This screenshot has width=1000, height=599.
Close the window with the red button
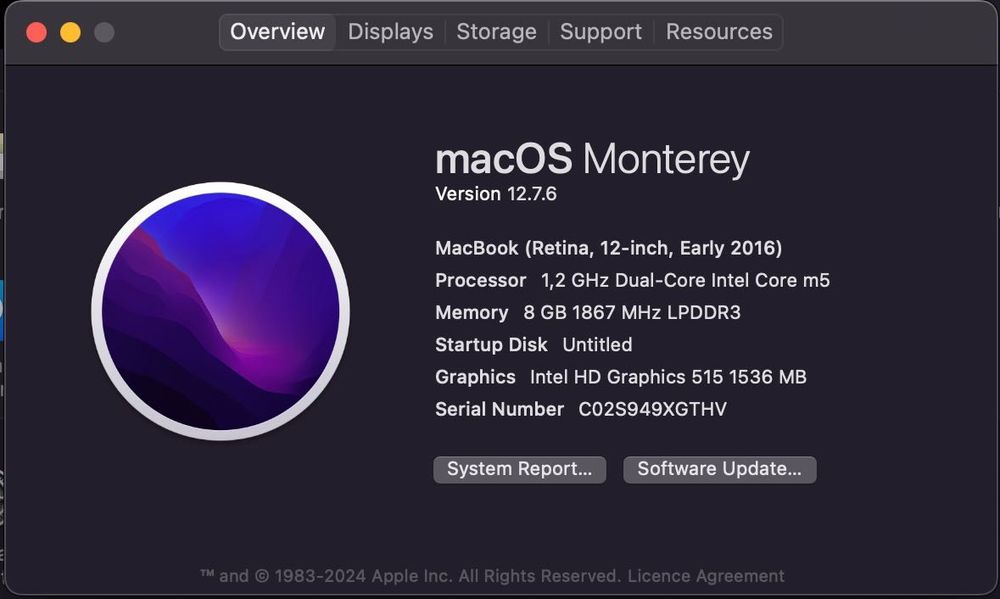[x=36, y=32]
